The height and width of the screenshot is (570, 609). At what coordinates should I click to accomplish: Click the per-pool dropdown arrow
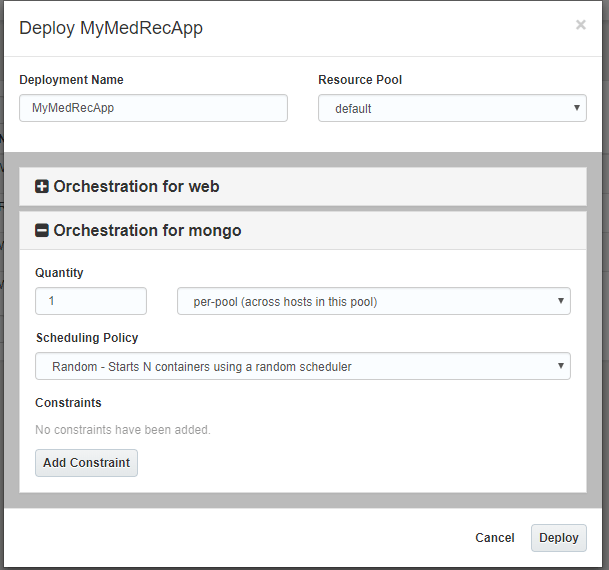(561, 301)
